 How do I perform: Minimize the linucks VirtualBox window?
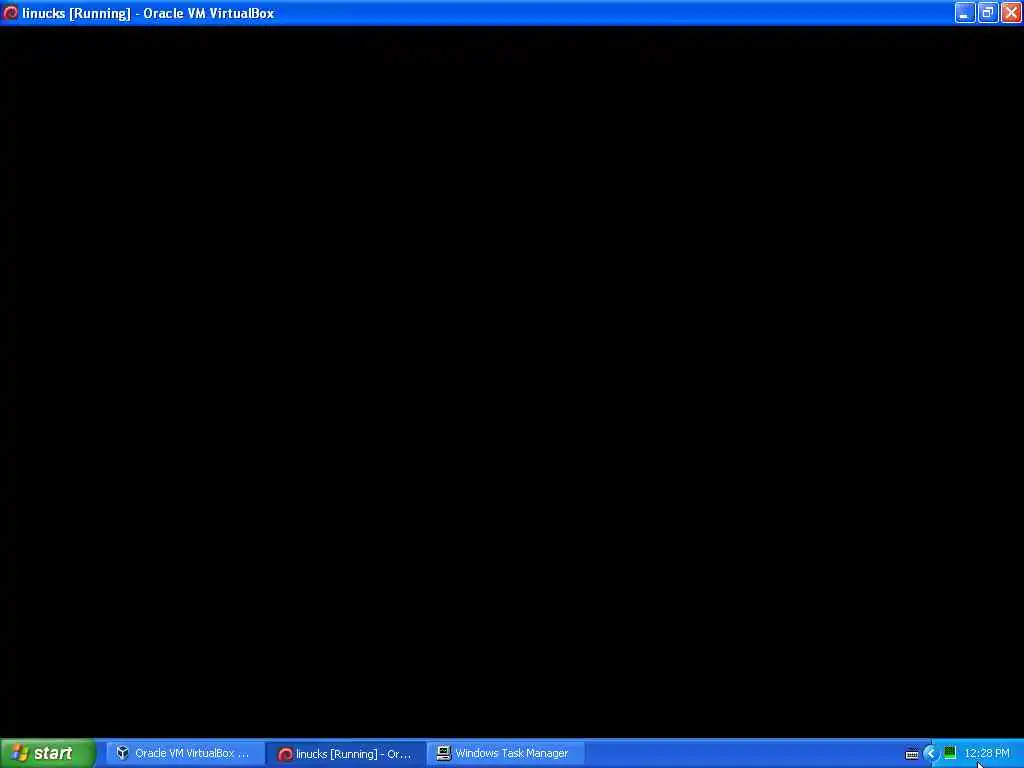[965, 12]
